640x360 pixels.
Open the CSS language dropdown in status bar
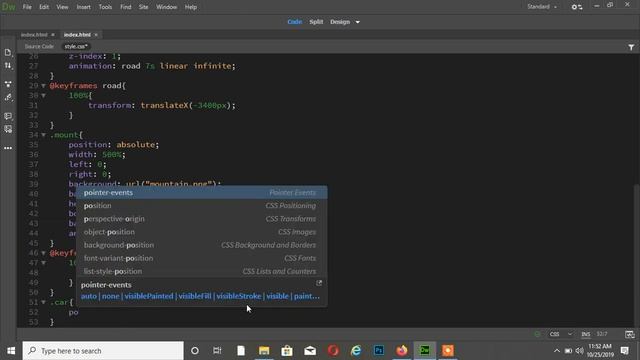click(561, 334)
